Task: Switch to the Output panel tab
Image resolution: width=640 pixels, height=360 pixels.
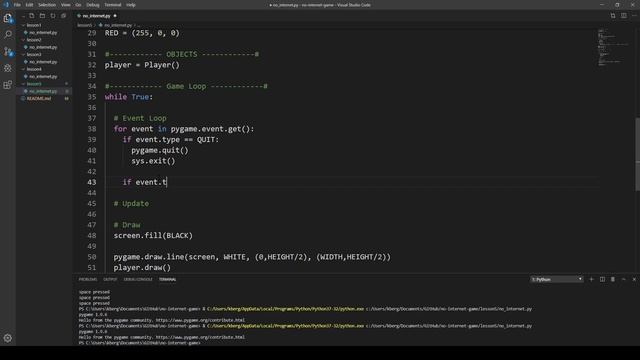Action: pyautogui.click(x=110, y=280)
